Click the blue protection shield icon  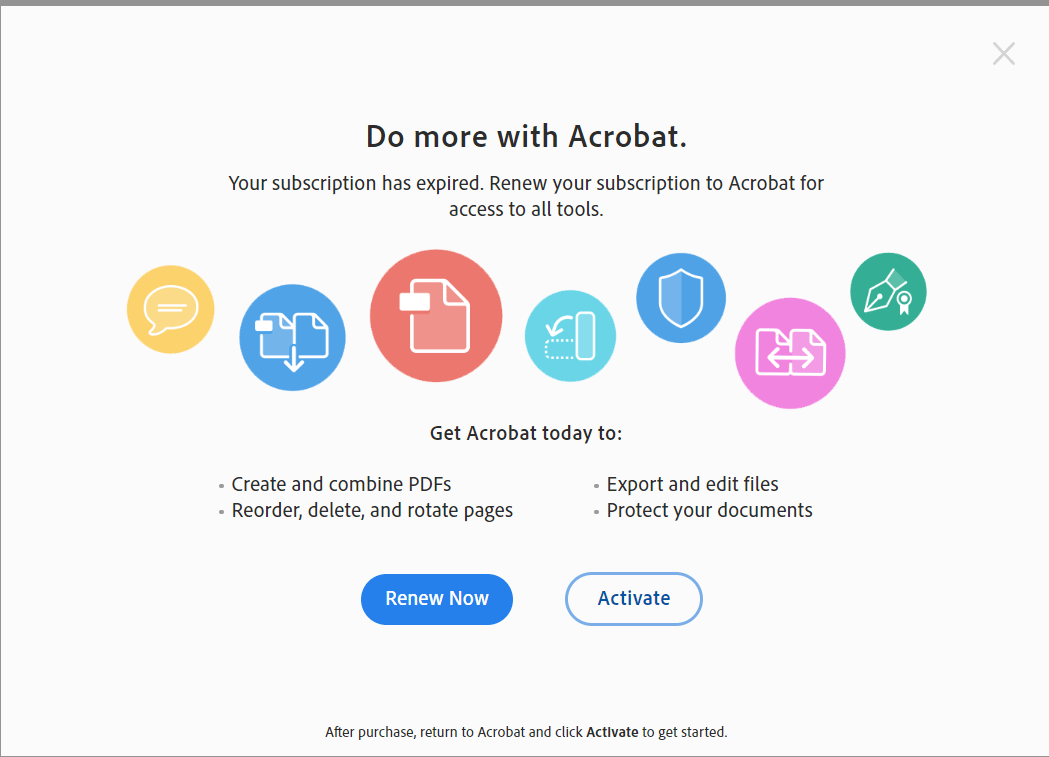pyautogui.click(x=680, y=297)
